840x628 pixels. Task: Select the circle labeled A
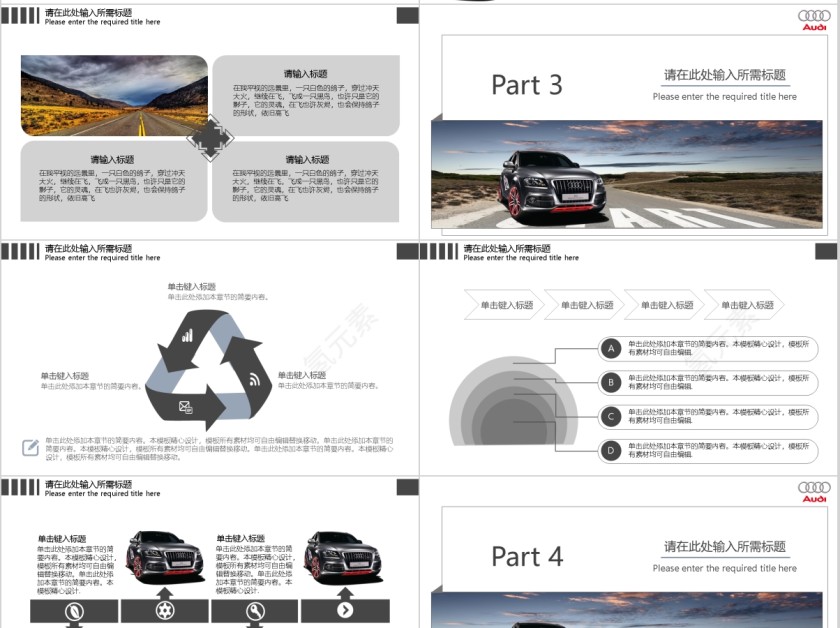click(611, 348)
